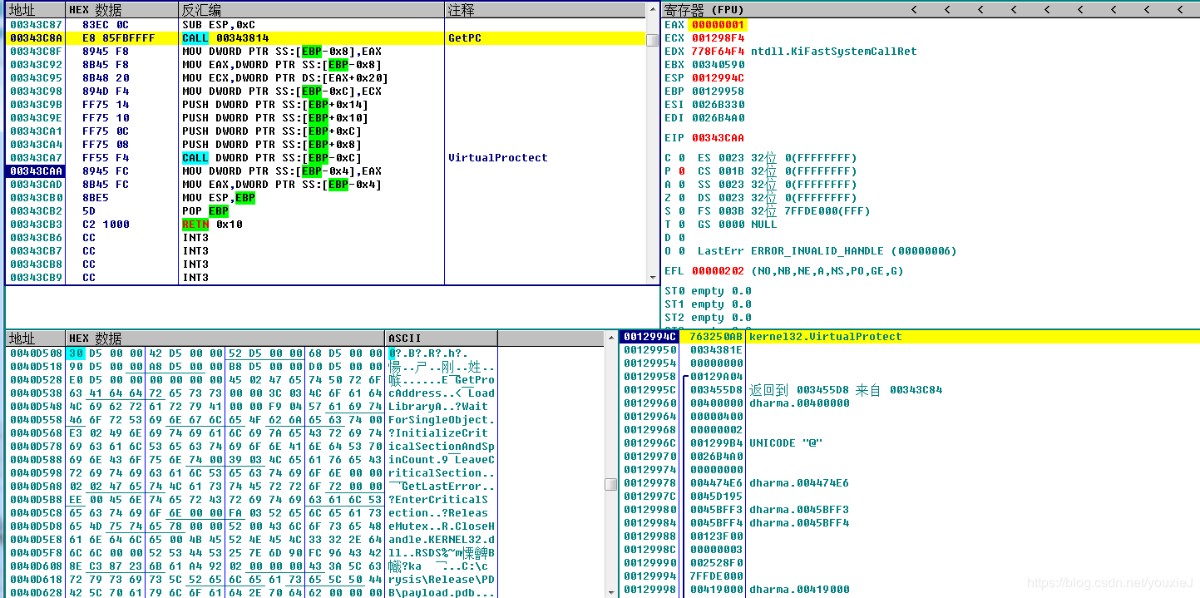The width and height of the screenshot is (1200, 598).
Task: Select stack row dharma.00419000
Action: pyautogui.click(x=909, y=589)
